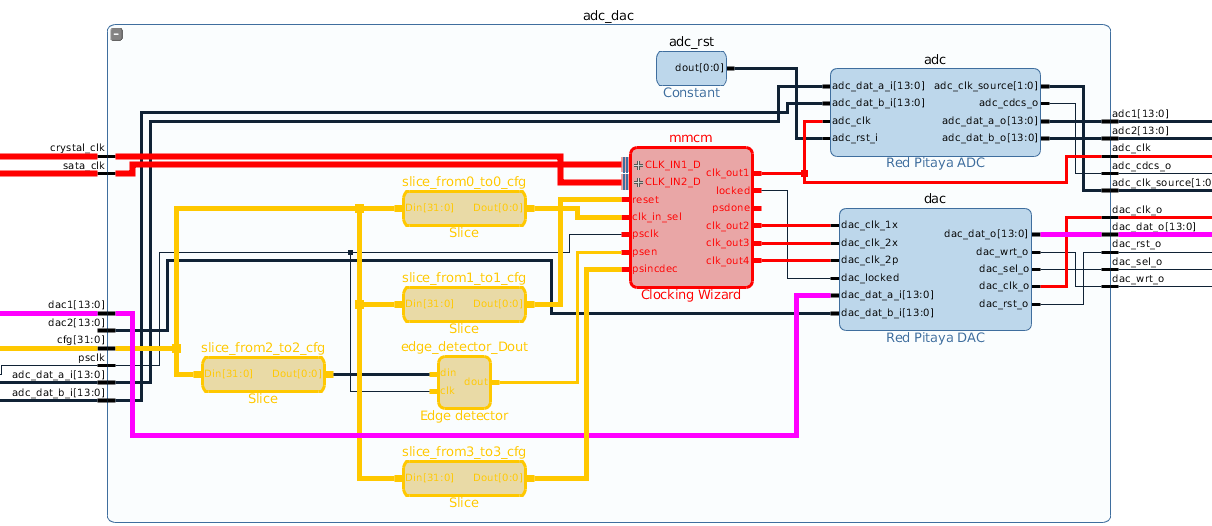This screenshot has height=526, width=1212.
Task: Click the dac2[13:0] input port
Action: pos(76,322)
